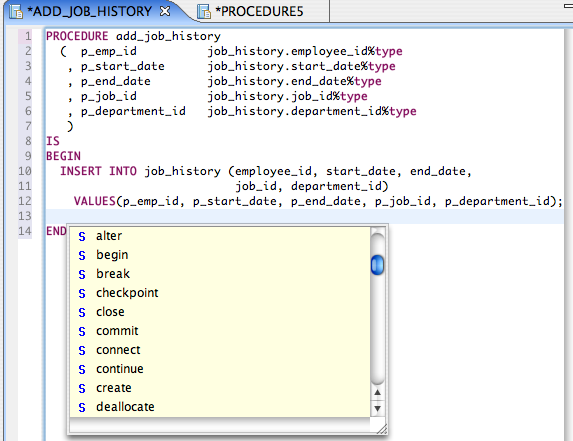Click p_job_id parameter on line 5
The width and height of the screenshot is (573, 441).
pyautogui.click(x=109, y=96)
